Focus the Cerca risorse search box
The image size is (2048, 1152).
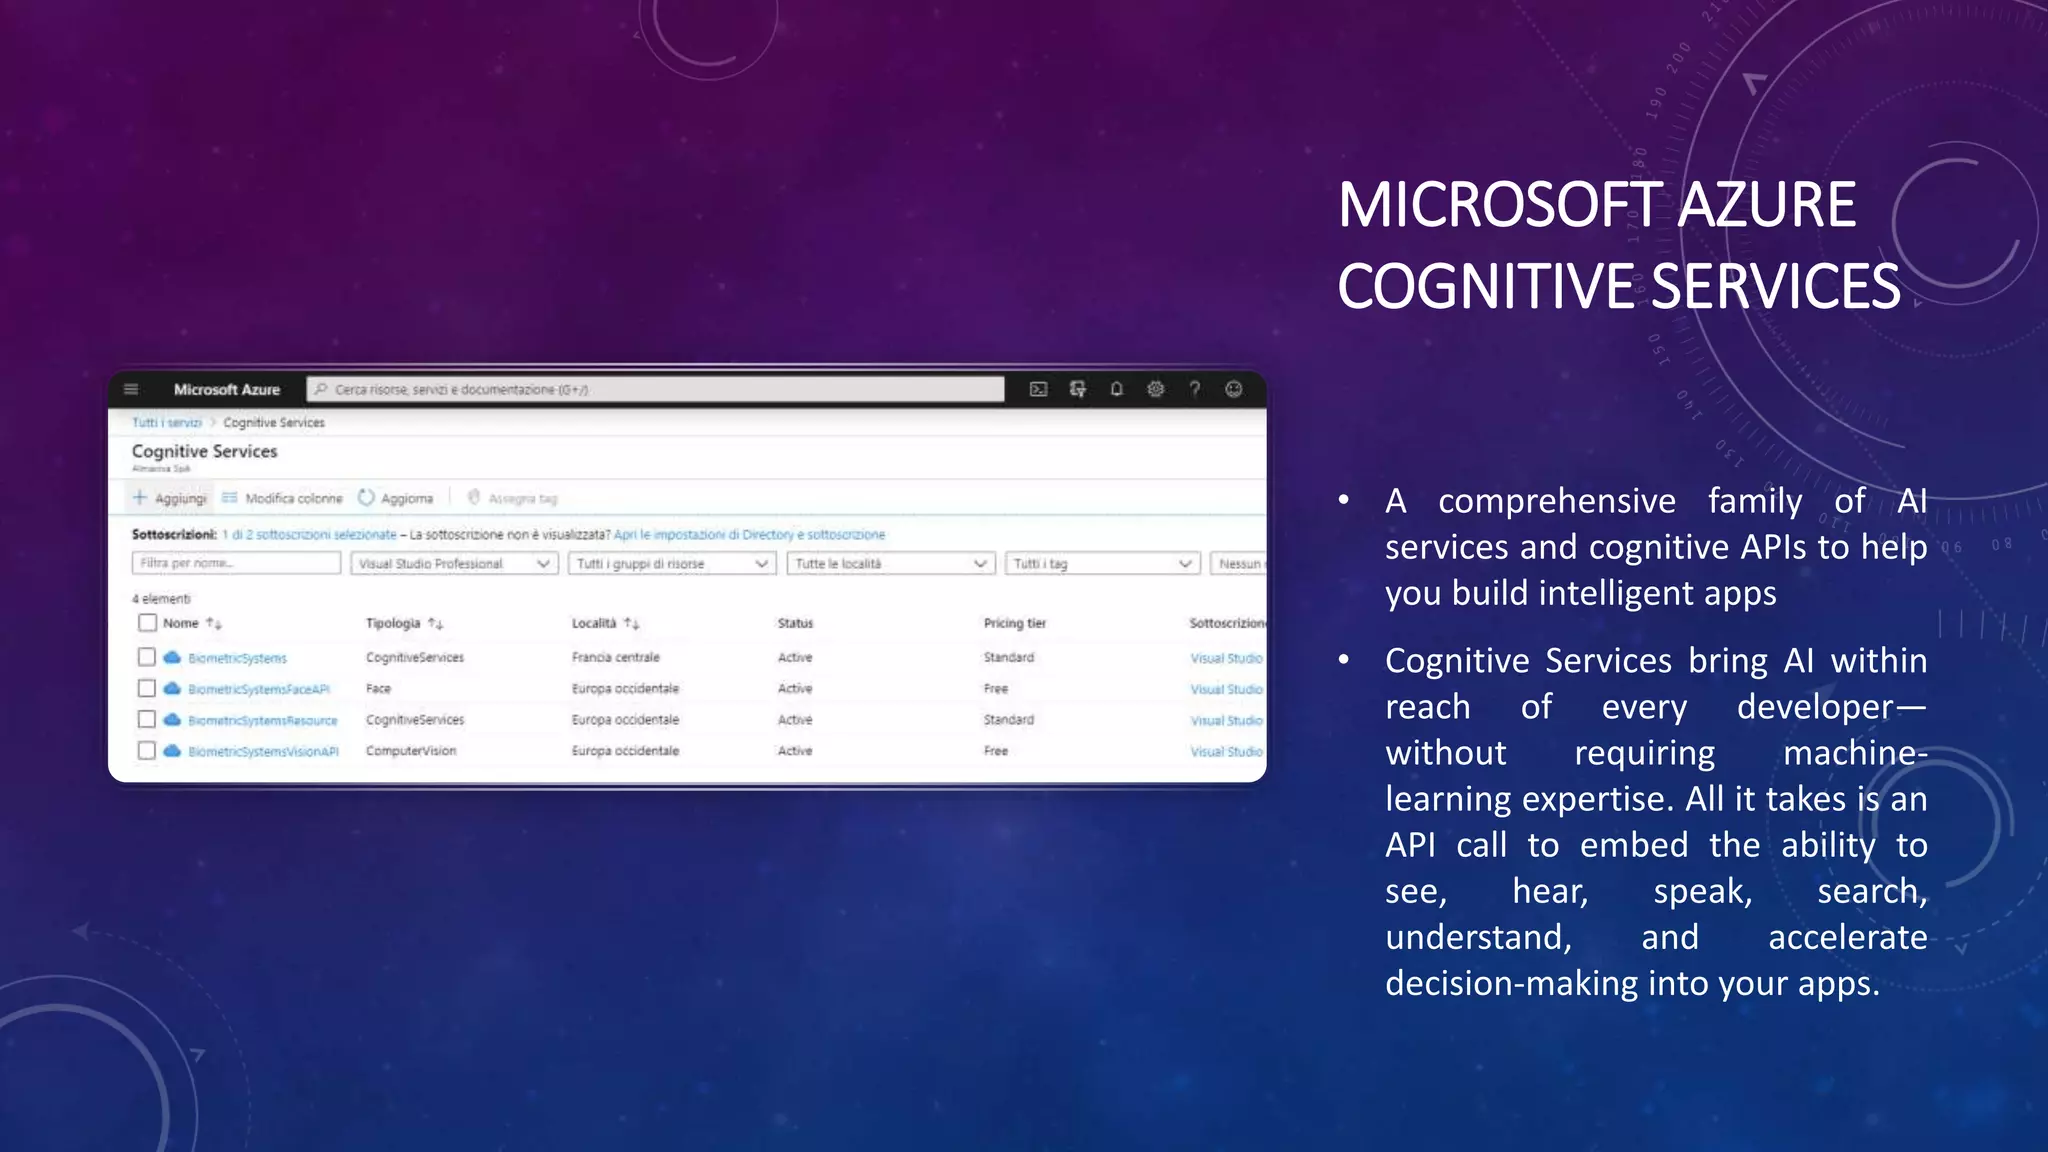(x=655, y=389)
